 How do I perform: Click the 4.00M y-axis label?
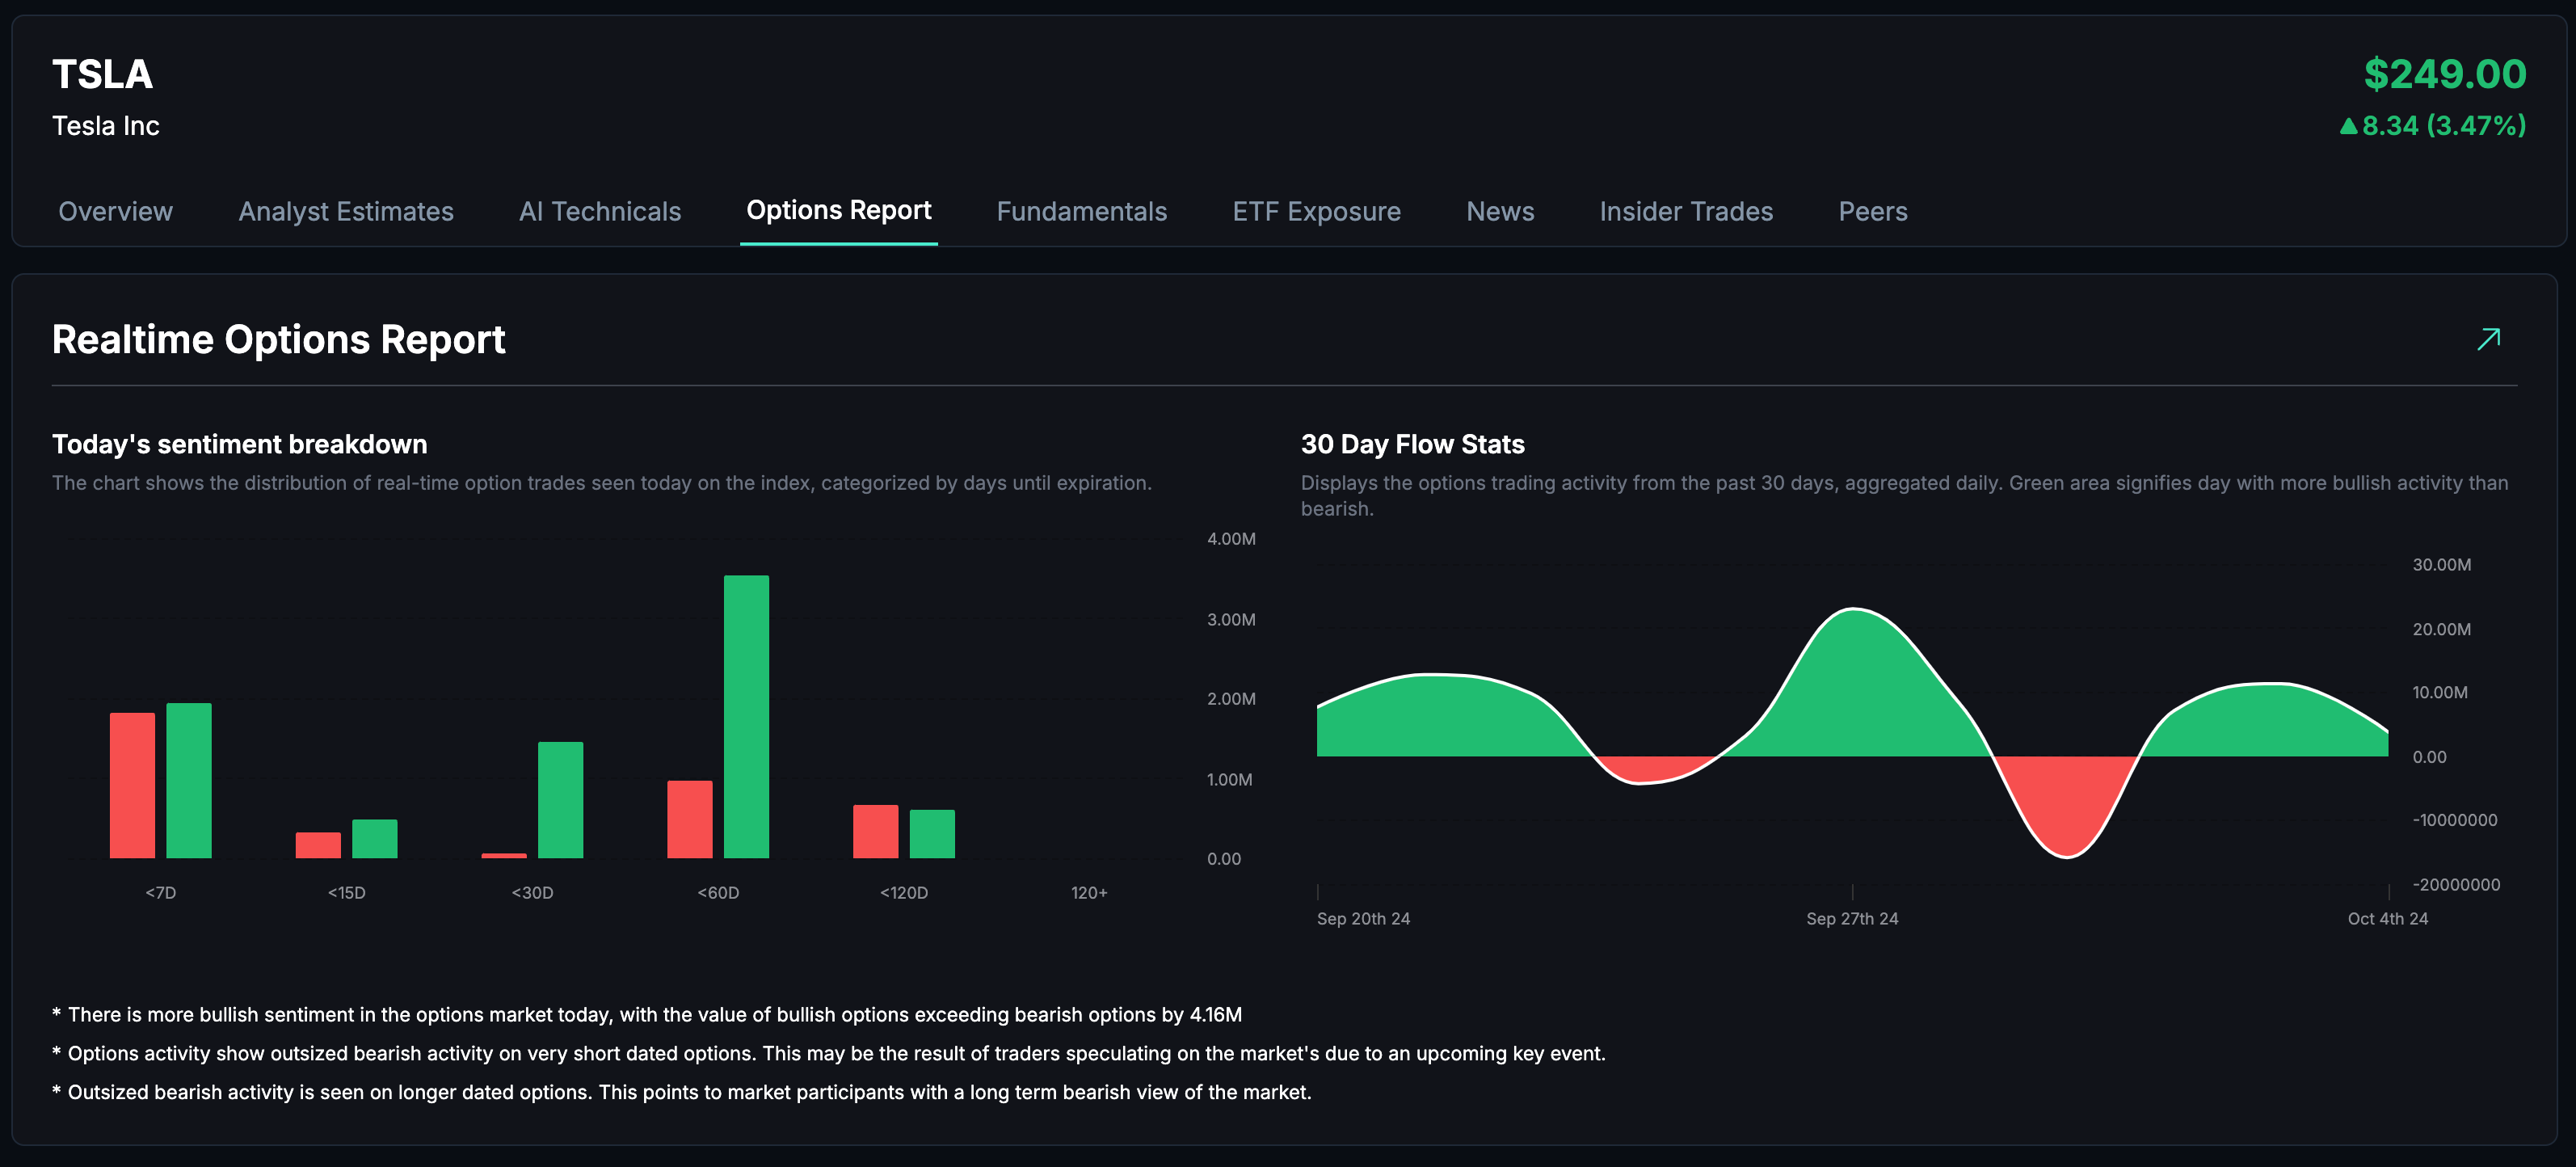1231,539
